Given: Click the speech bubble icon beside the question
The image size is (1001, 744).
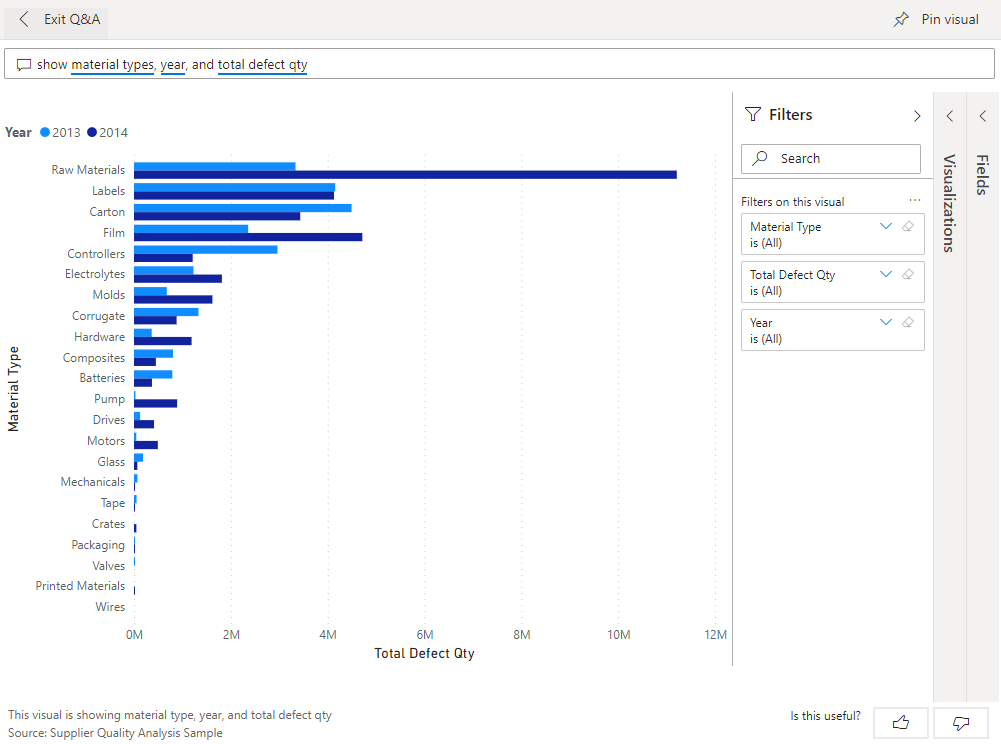Looking at the screenshot, I should pos(25,63).
